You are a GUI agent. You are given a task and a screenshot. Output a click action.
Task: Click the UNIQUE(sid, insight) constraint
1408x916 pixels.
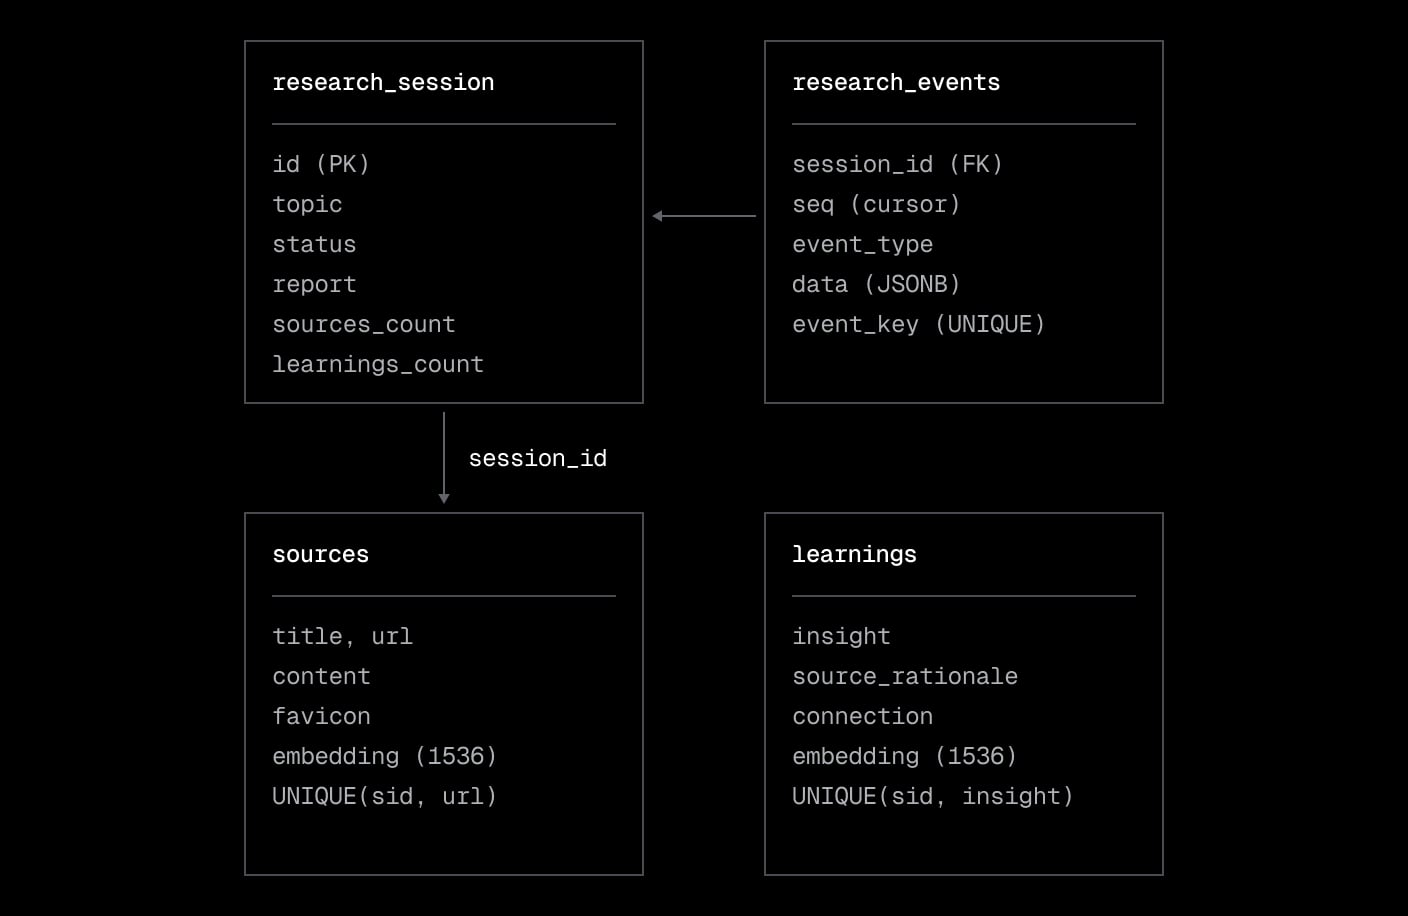932,797
